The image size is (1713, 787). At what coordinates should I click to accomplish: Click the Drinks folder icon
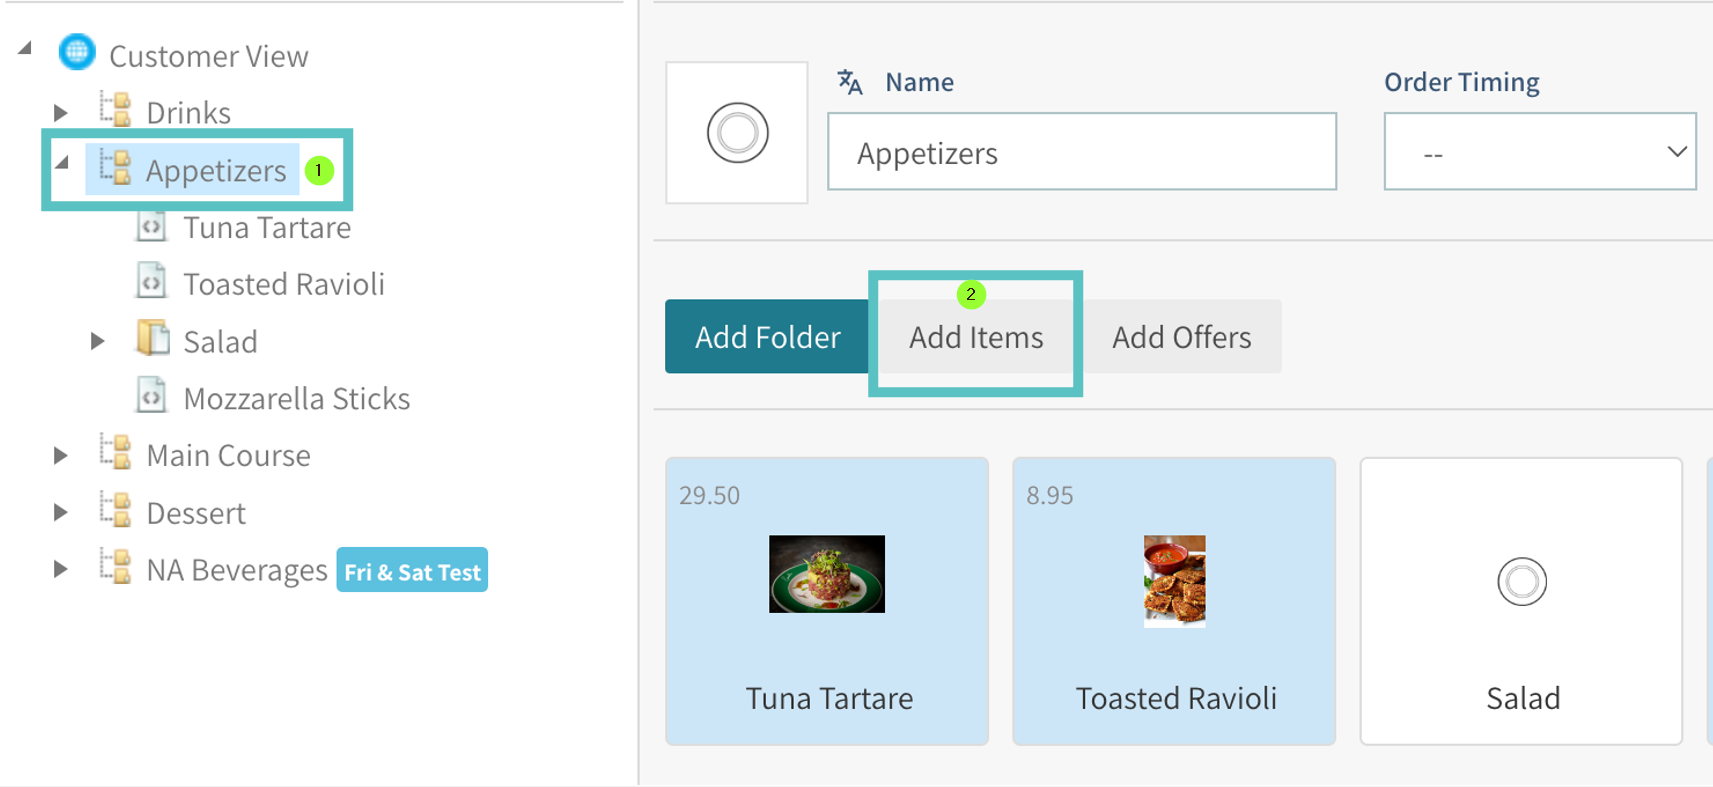point(116,110)
